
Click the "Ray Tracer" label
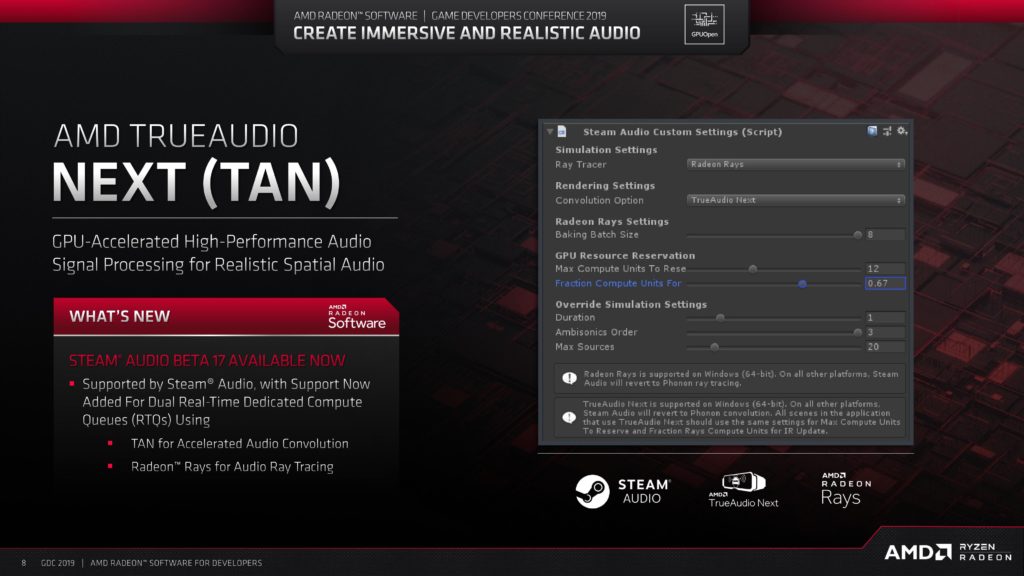(x=581, y=165)
